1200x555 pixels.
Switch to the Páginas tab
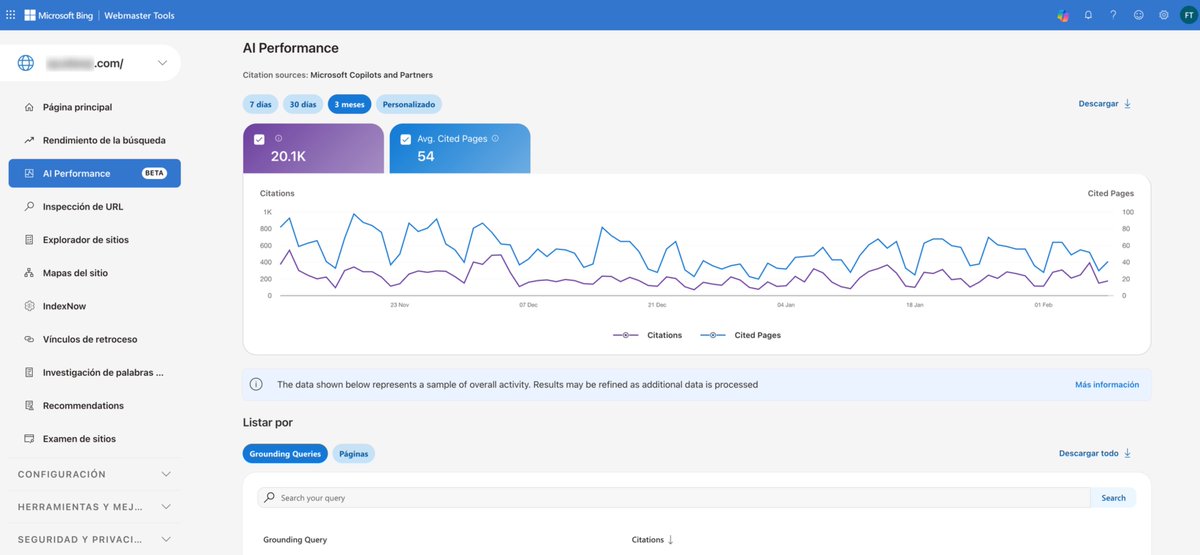(354, 454)
